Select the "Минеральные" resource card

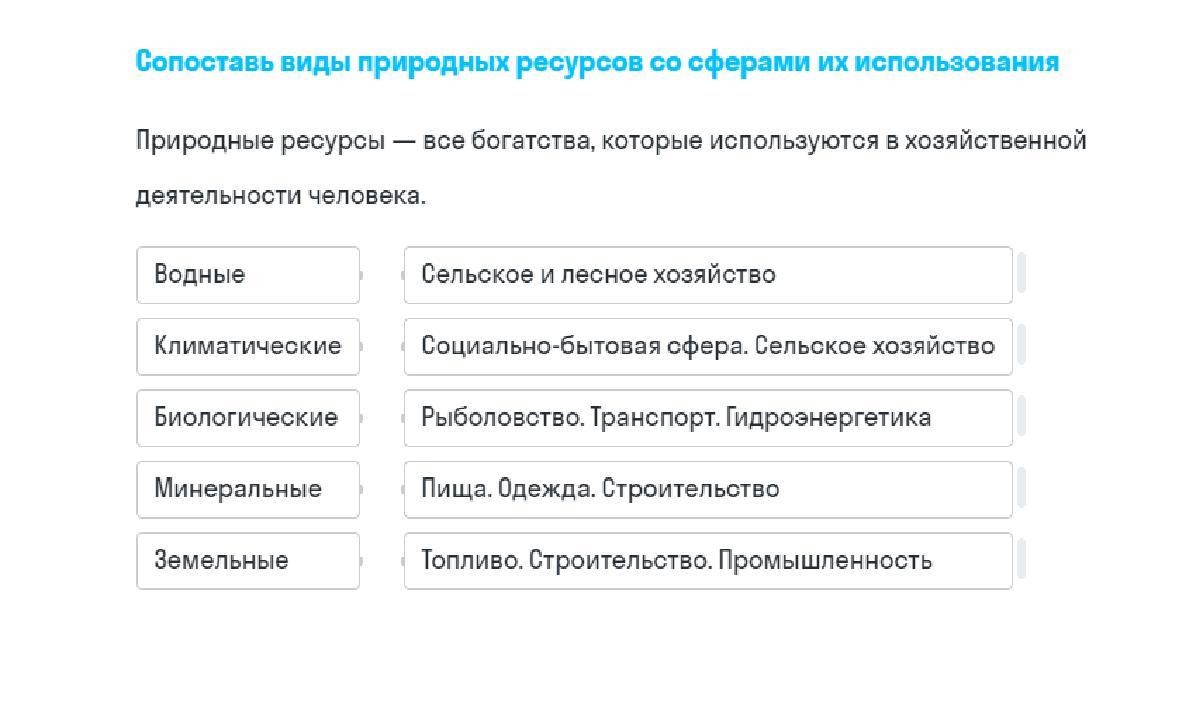(x=247, y=489)
